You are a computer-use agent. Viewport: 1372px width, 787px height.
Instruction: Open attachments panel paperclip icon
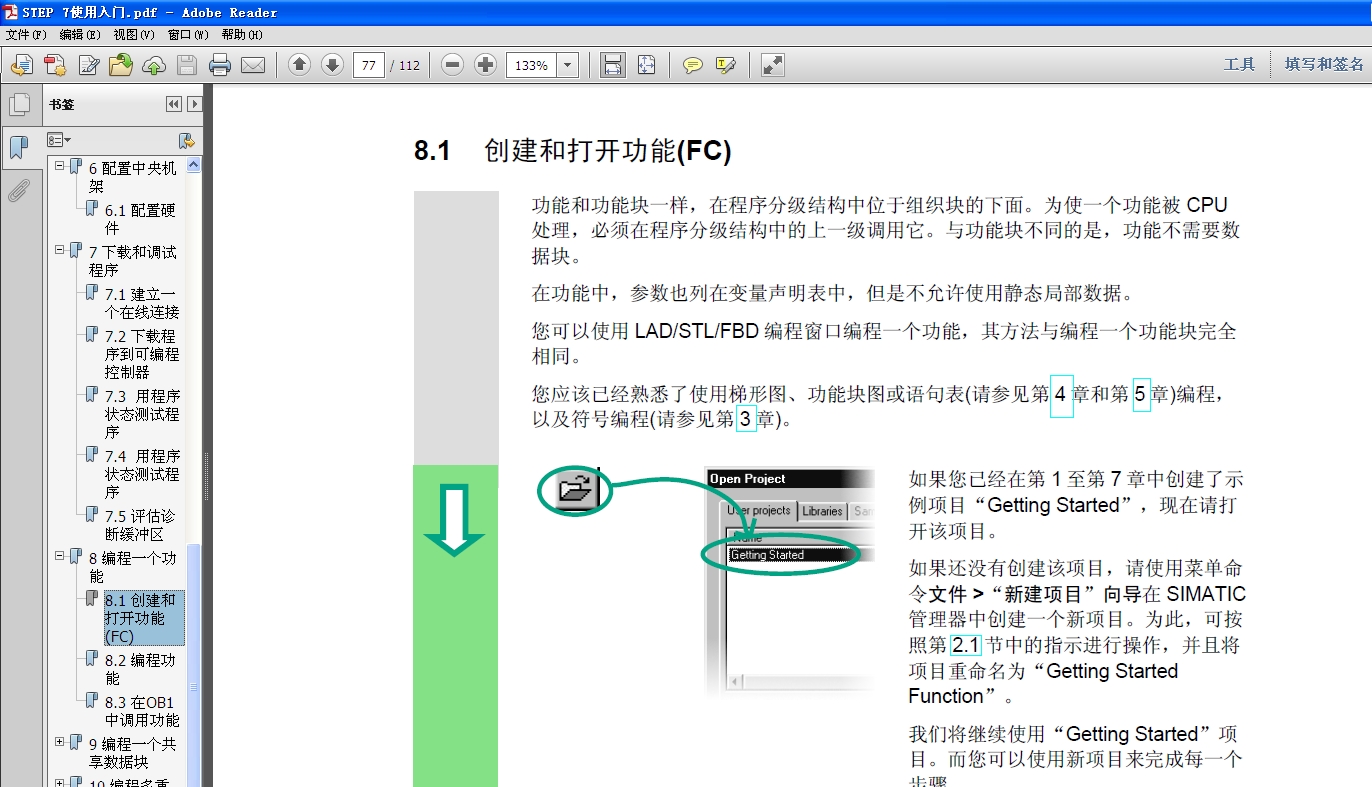coord(19,190)
